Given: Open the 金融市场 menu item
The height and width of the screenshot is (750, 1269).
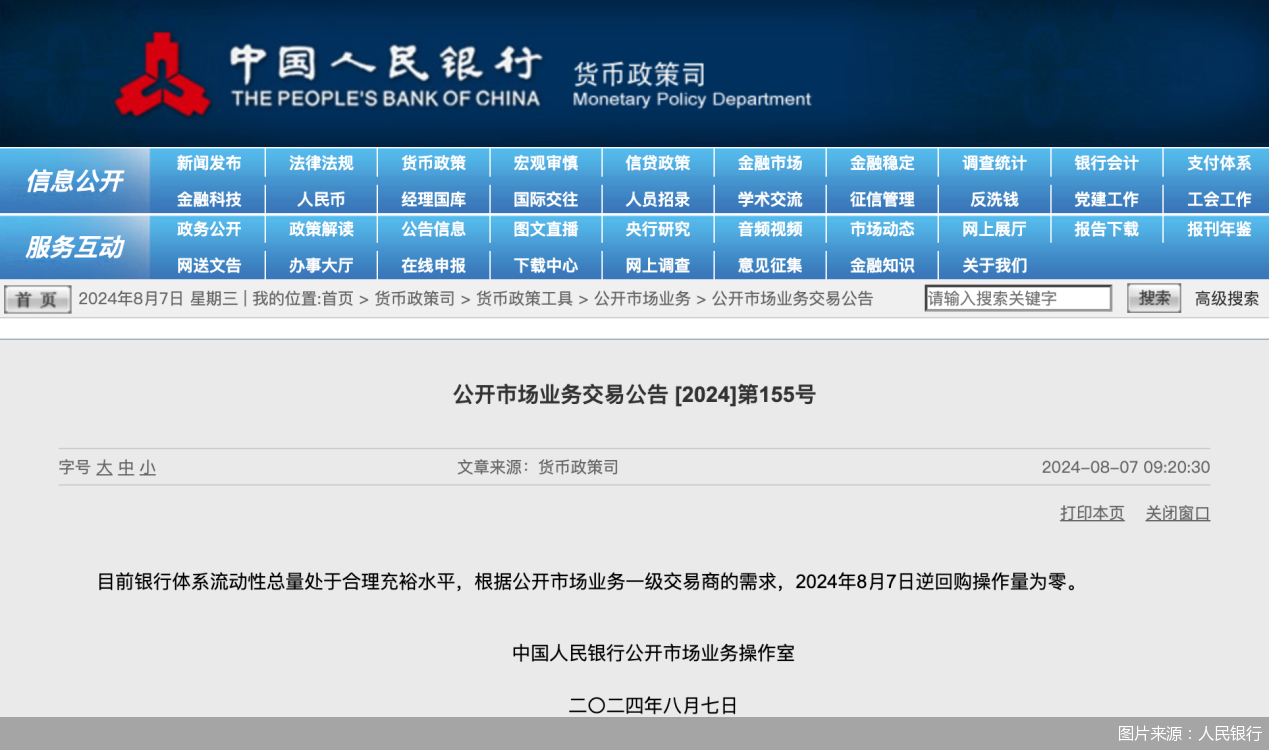Looking at the screenshot, I should click(x=770, y=163).
